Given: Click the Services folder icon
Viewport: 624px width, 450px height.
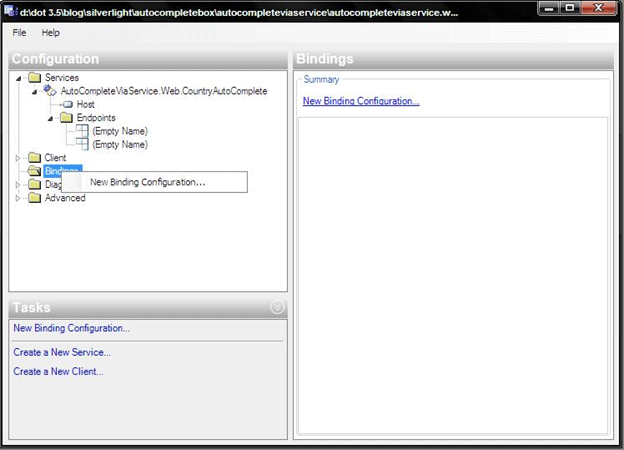Looking at the screenshot, I should pos(35,77).
